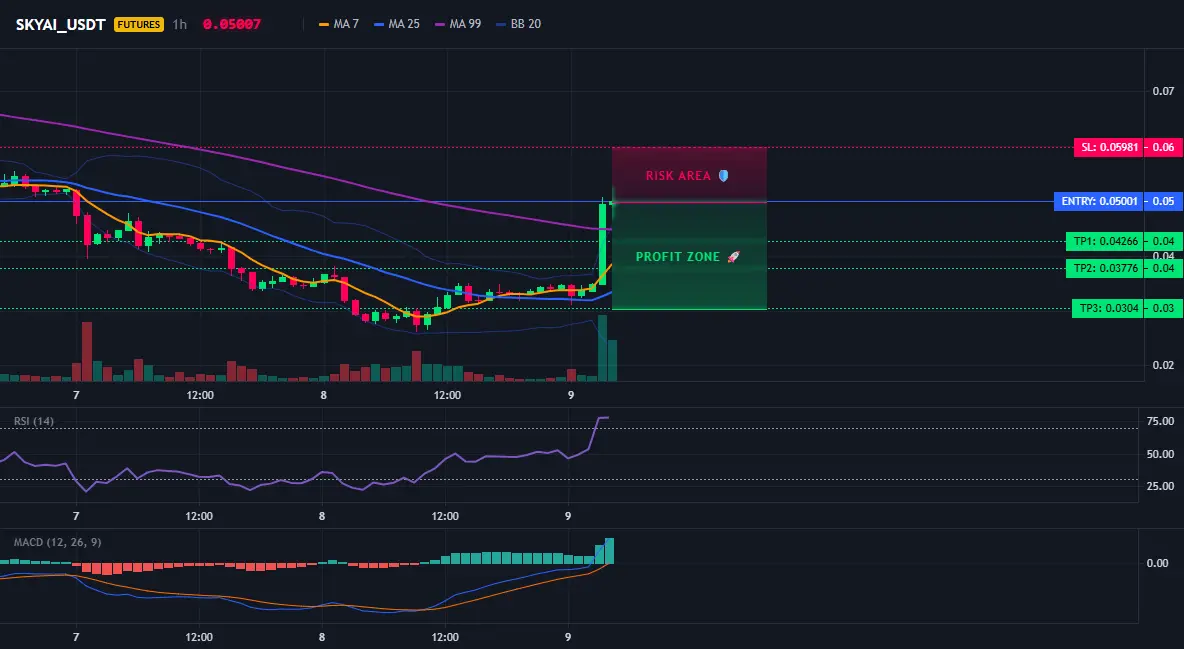Click date 7 on the main chart axis

tap(76, 395)
